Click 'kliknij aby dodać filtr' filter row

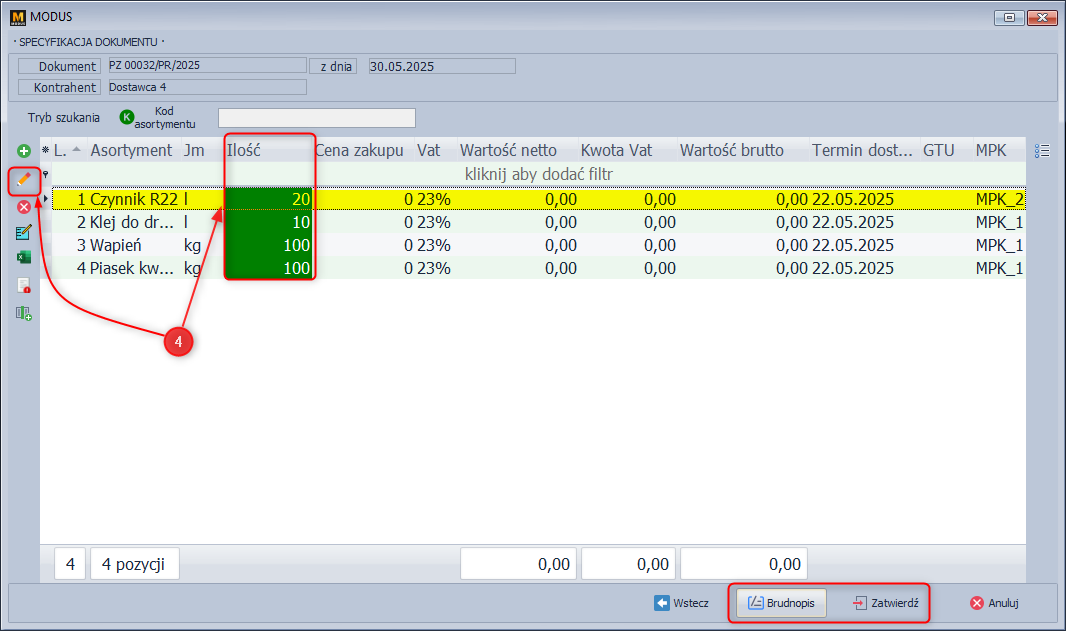click(538, 174)
